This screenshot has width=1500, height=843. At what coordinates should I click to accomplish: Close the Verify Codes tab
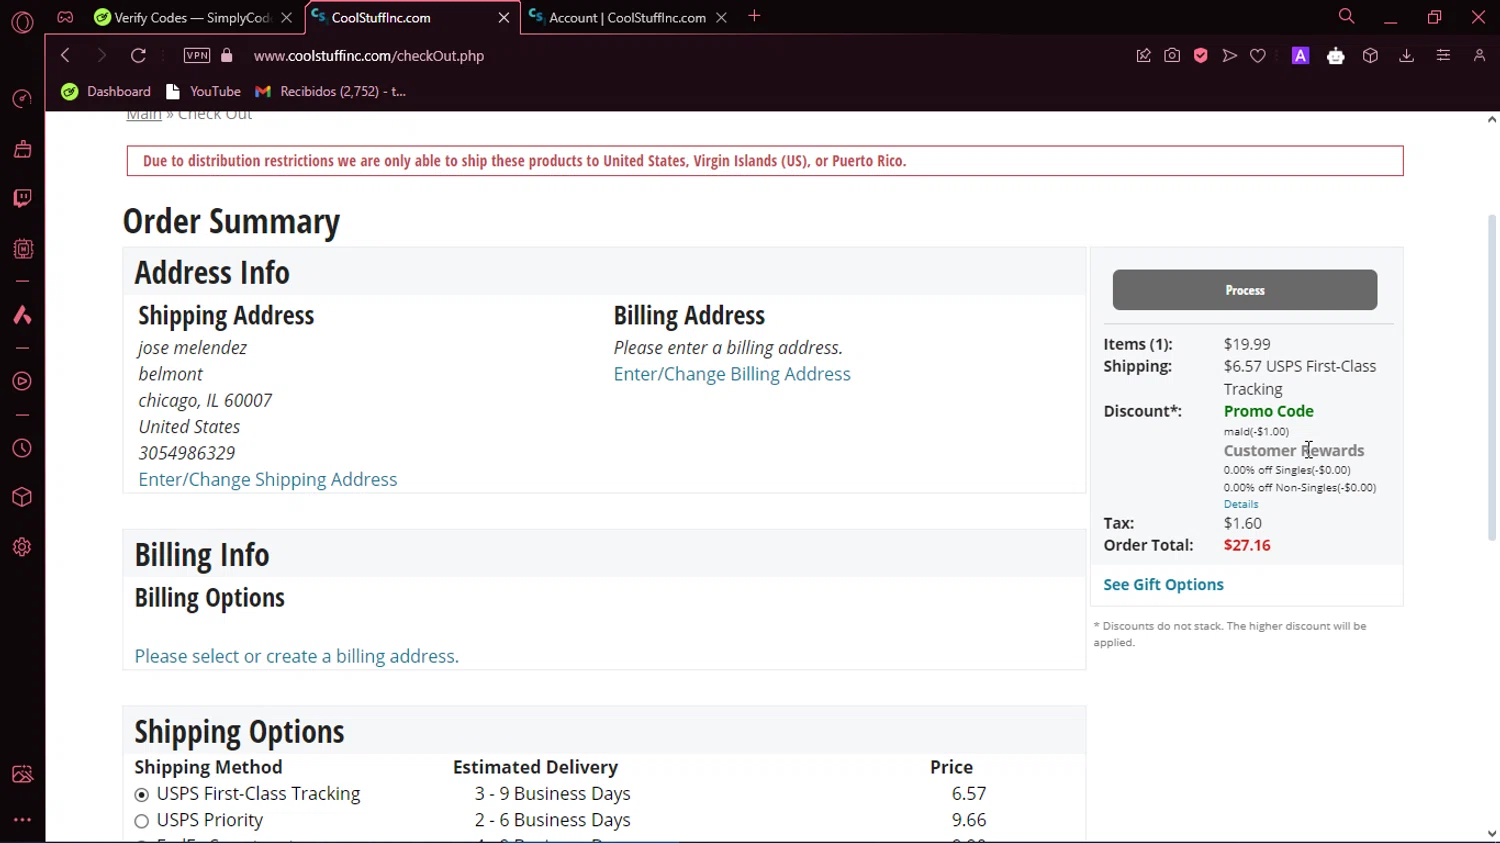click(287, 18)
